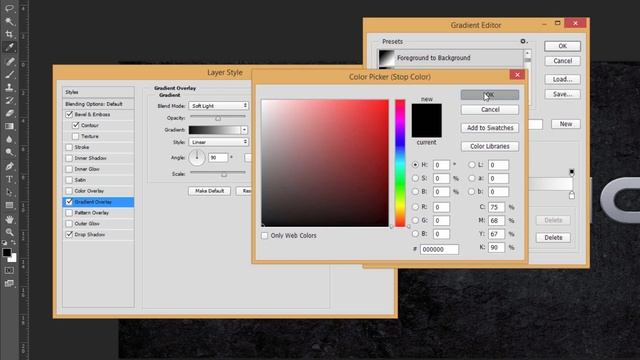640x360 pixels.
Task: Select the Rectangle shape tool
Action: click(9, 205)
